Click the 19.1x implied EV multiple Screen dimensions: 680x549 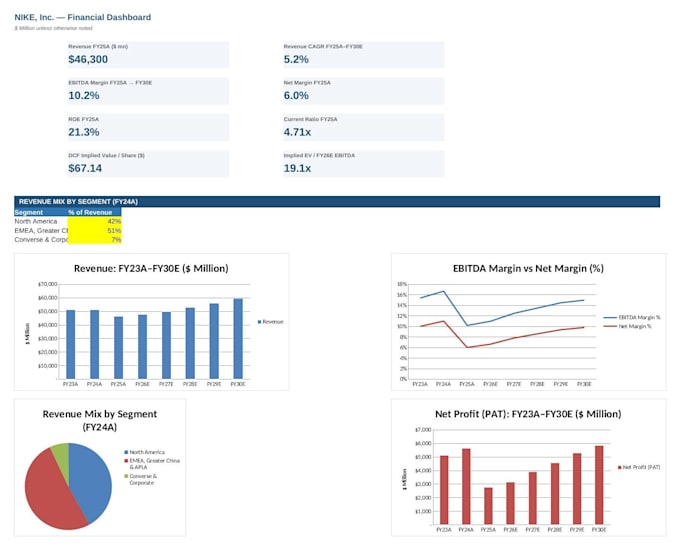pos(298,168)
